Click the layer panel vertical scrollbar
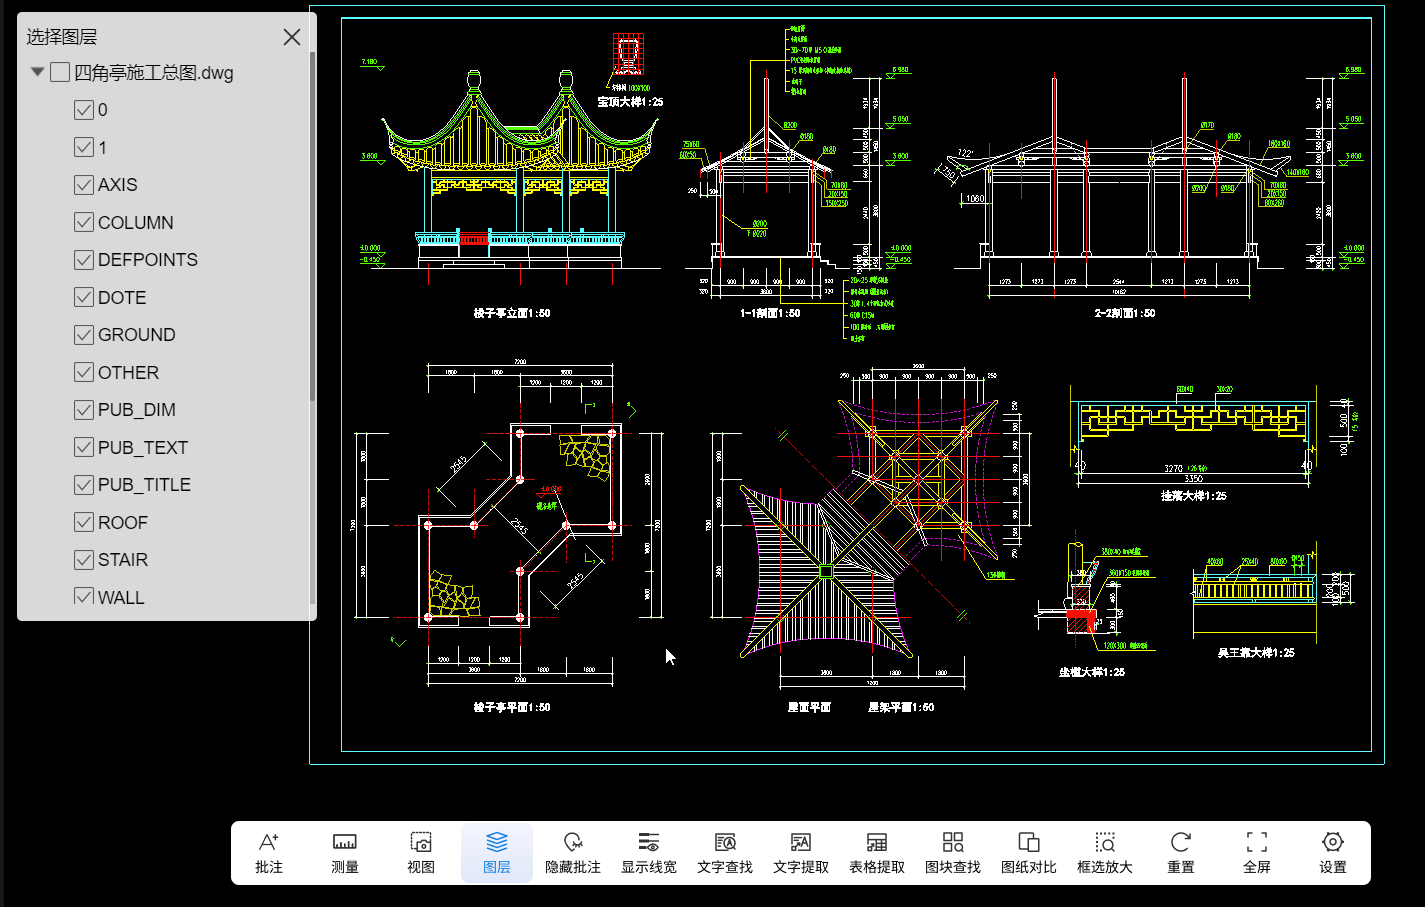1425x907 pixels. (x=312, y=230)
